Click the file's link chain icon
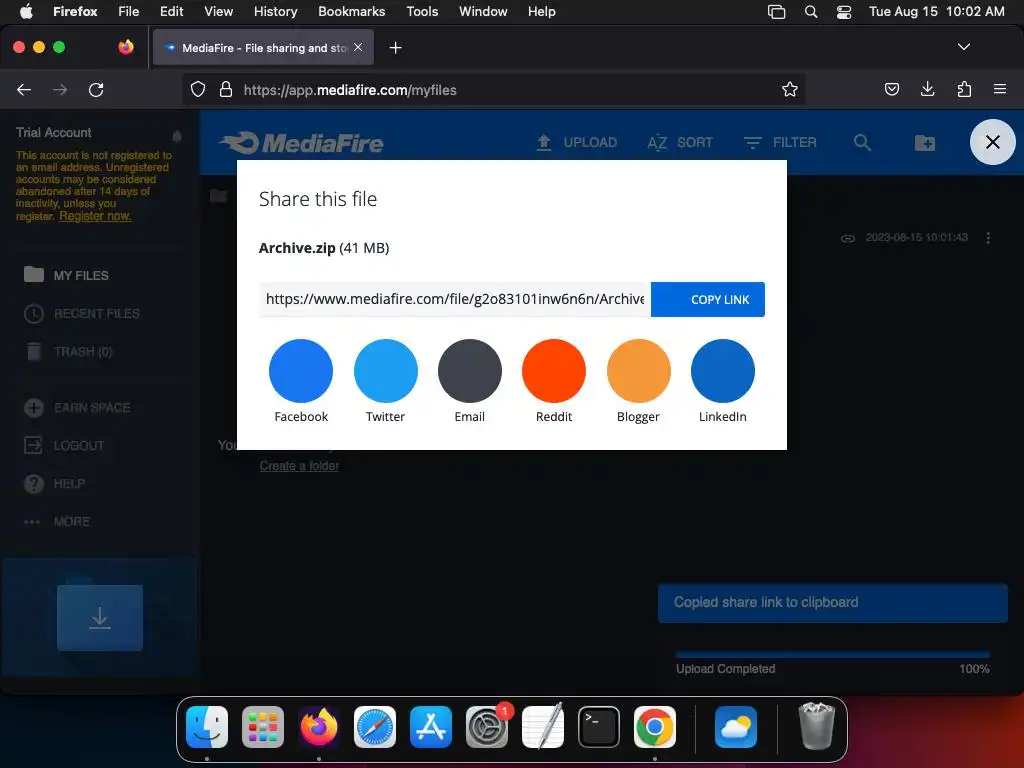Screen dimensions: 1024x768 [847, 238]
